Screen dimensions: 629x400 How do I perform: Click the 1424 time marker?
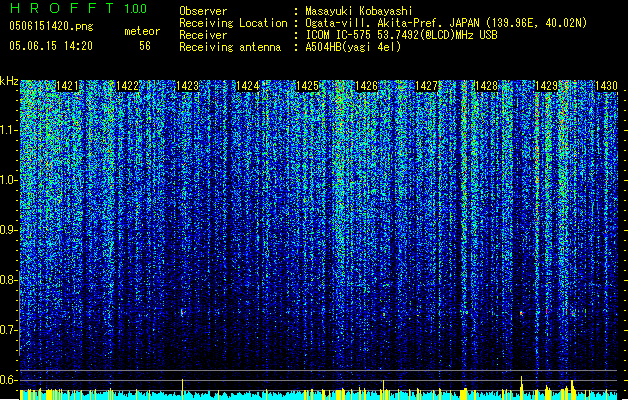(x=248, y=86)
